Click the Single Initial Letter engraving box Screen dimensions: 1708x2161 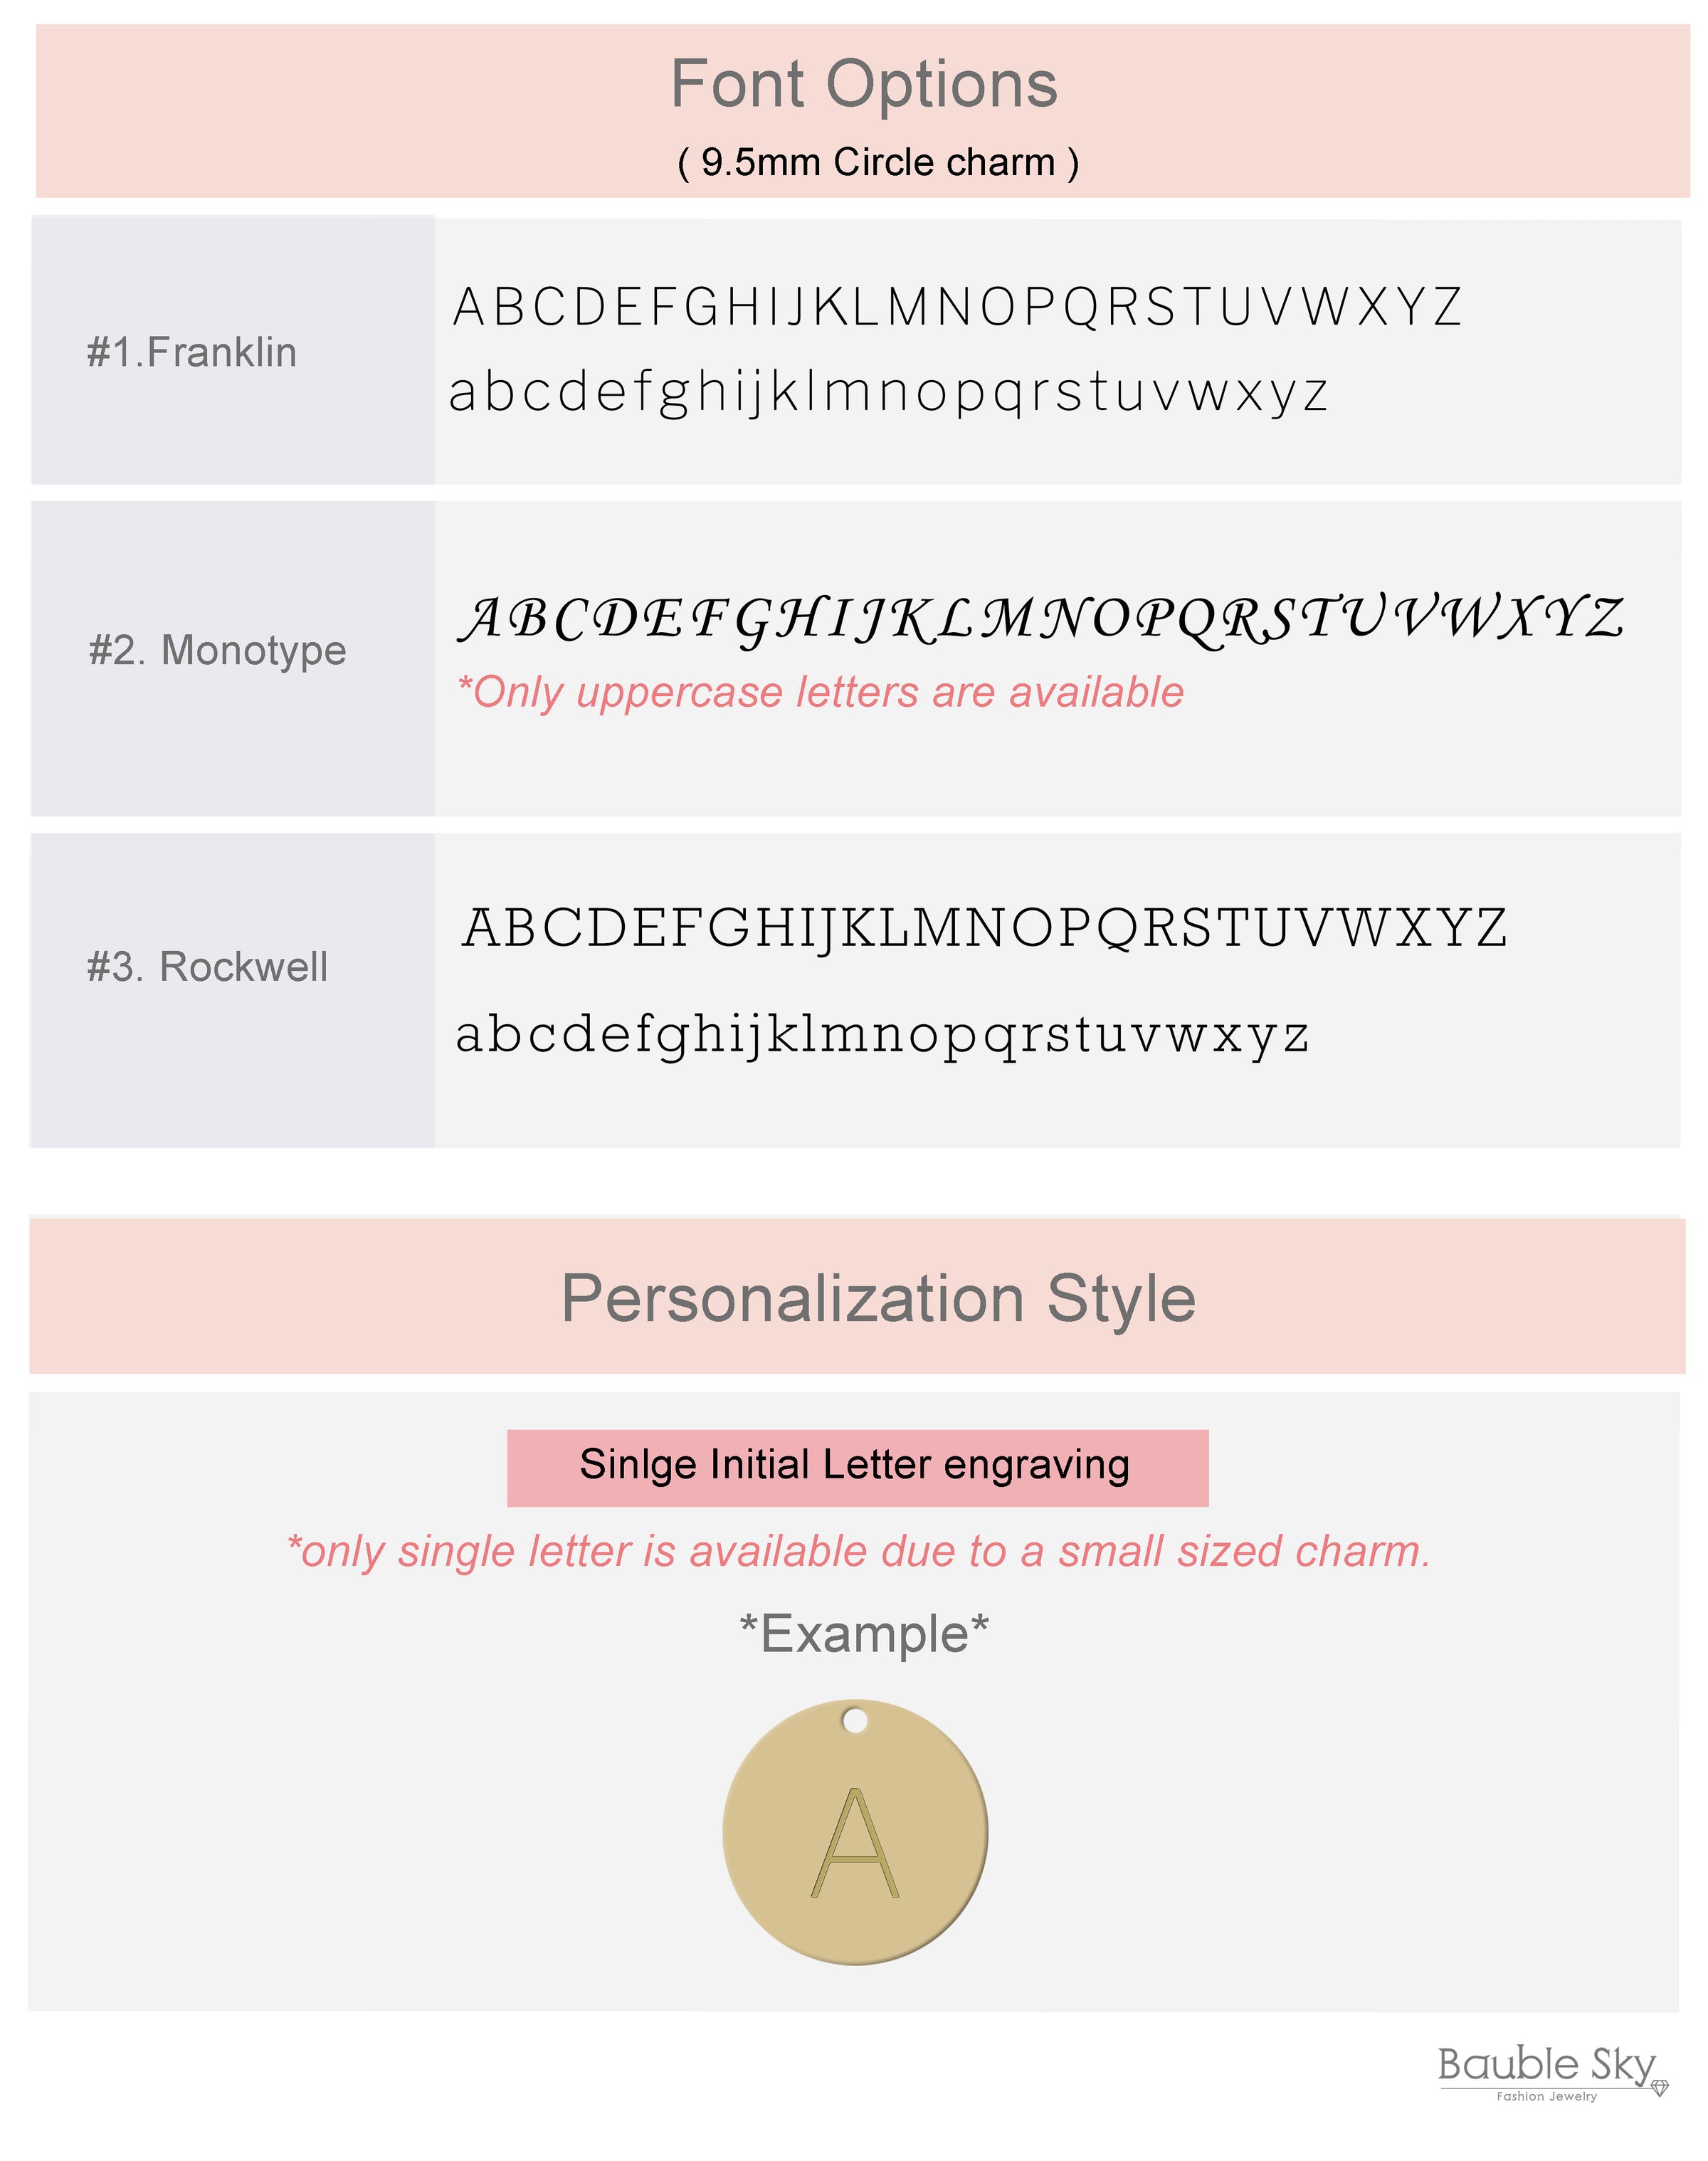856,1466
